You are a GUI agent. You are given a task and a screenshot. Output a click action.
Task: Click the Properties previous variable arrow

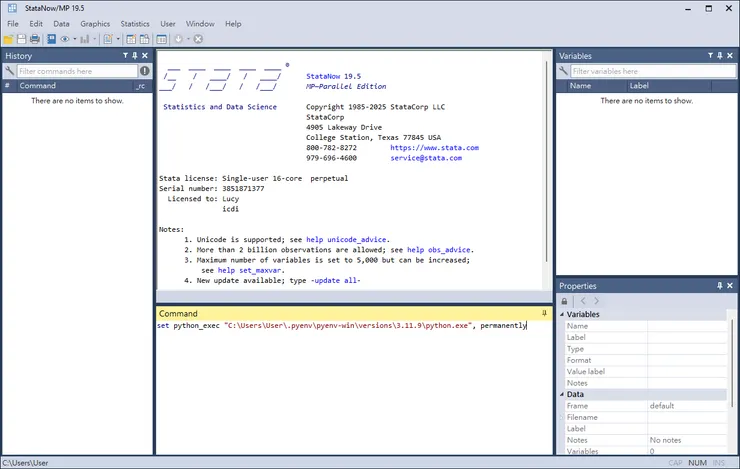pyautogui.click(x=583, y=301)
